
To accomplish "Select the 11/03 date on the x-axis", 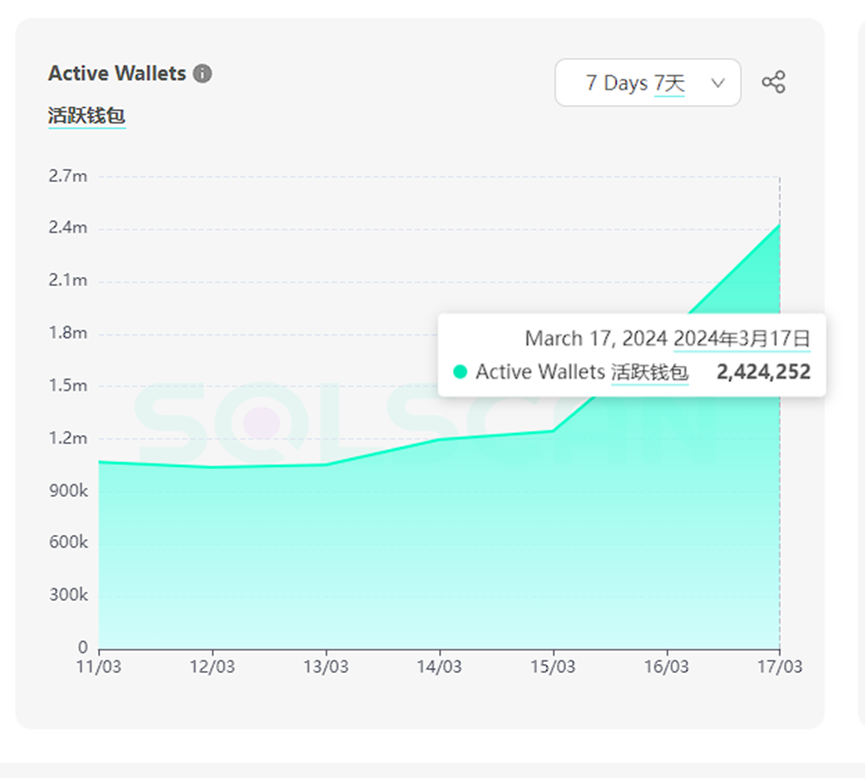I will point(99,667).
